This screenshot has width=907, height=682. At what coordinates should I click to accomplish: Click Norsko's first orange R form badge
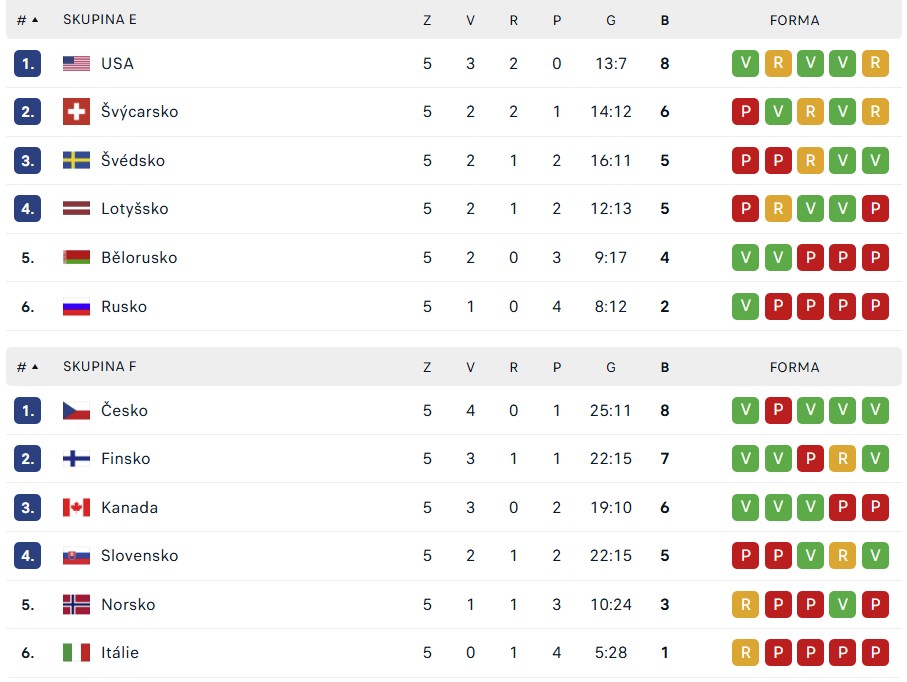[745, 604]
